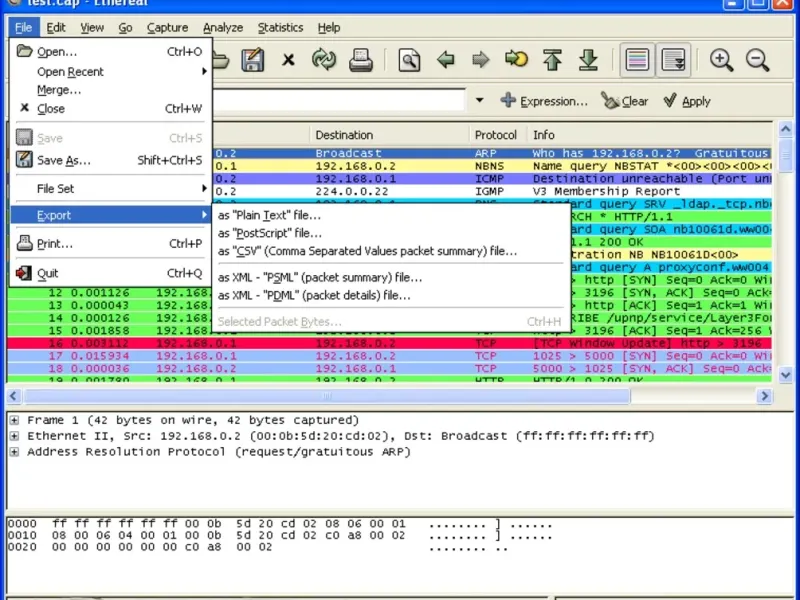Click the reload capture file icon
Viewport: 800px width, 600px height.
(323, 60)
